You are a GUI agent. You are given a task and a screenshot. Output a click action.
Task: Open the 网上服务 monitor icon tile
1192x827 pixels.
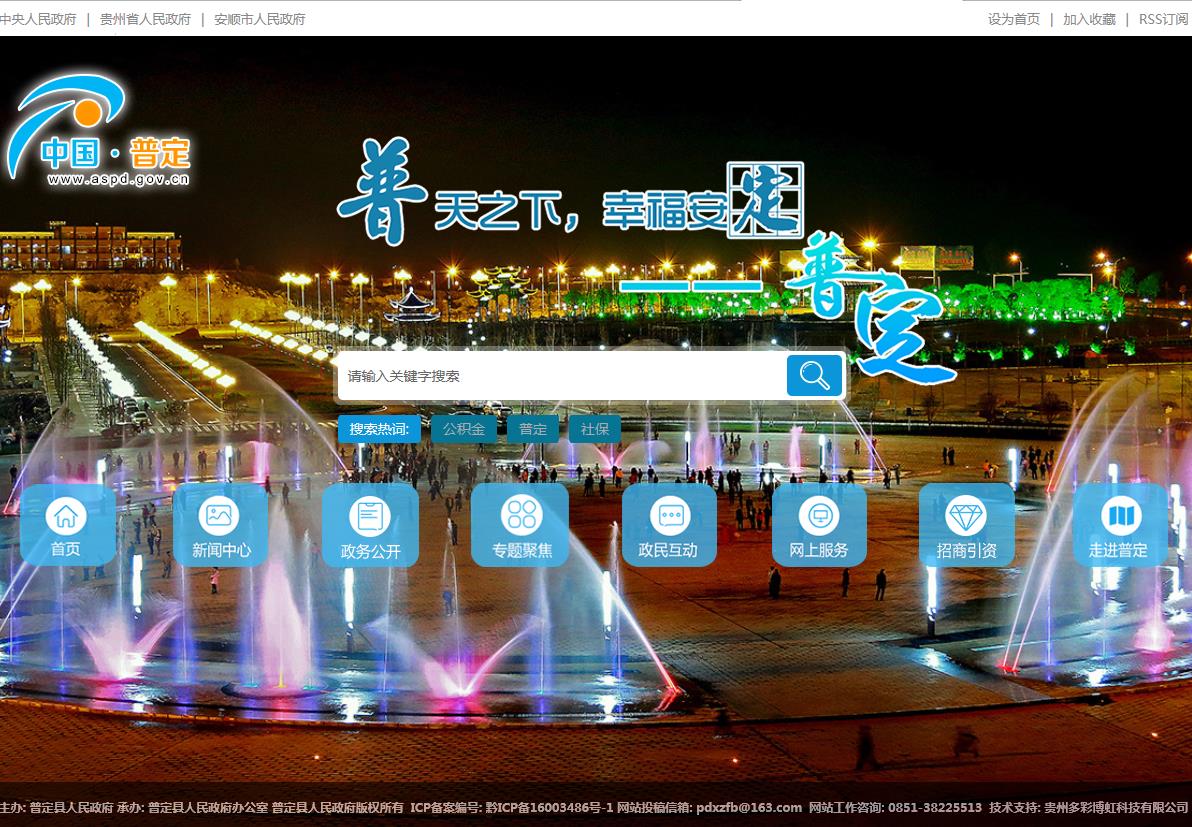819,526
